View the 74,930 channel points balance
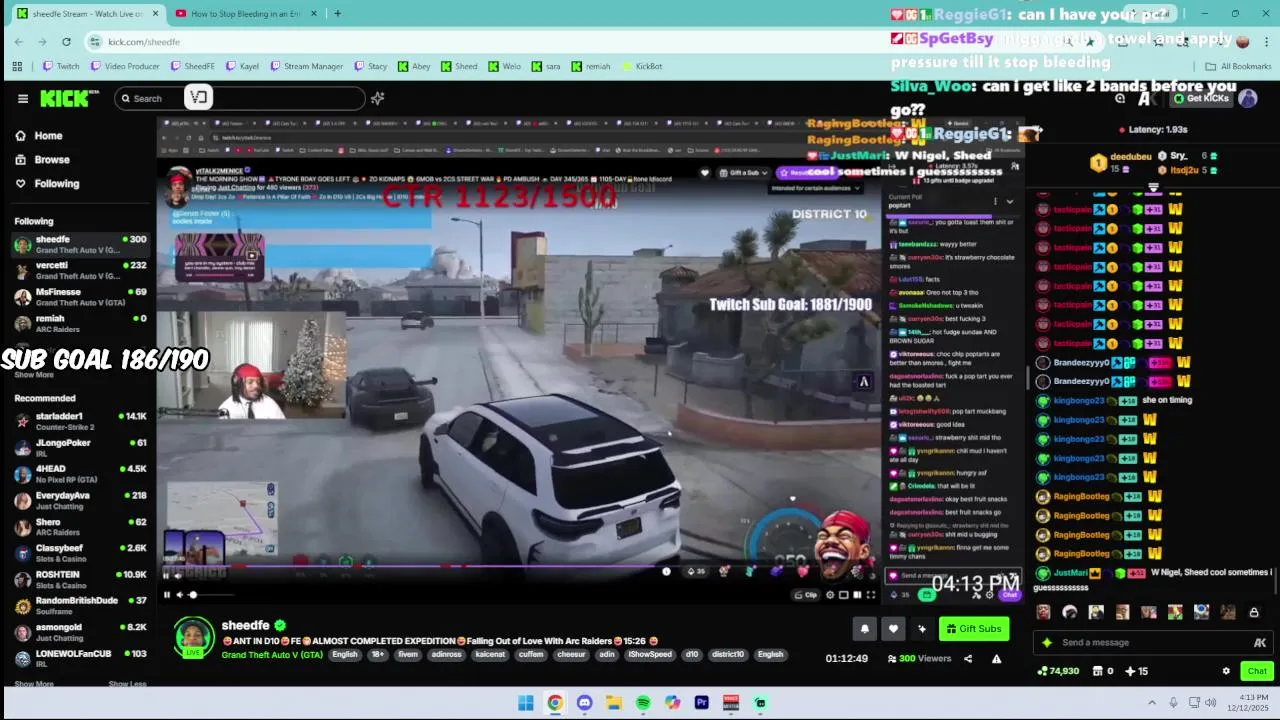The width and height of the screenshot is (1280, 720). (x=1059, y=671)
